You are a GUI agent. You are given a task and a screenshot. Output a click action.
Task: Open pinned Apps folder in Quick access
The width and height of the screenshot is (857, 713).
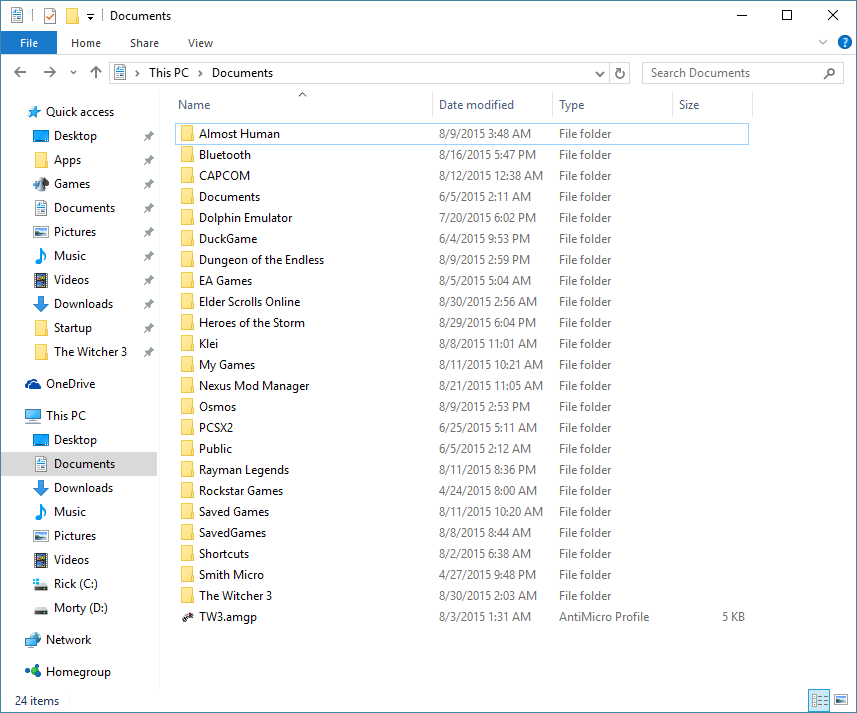click(x=67, y=160)
